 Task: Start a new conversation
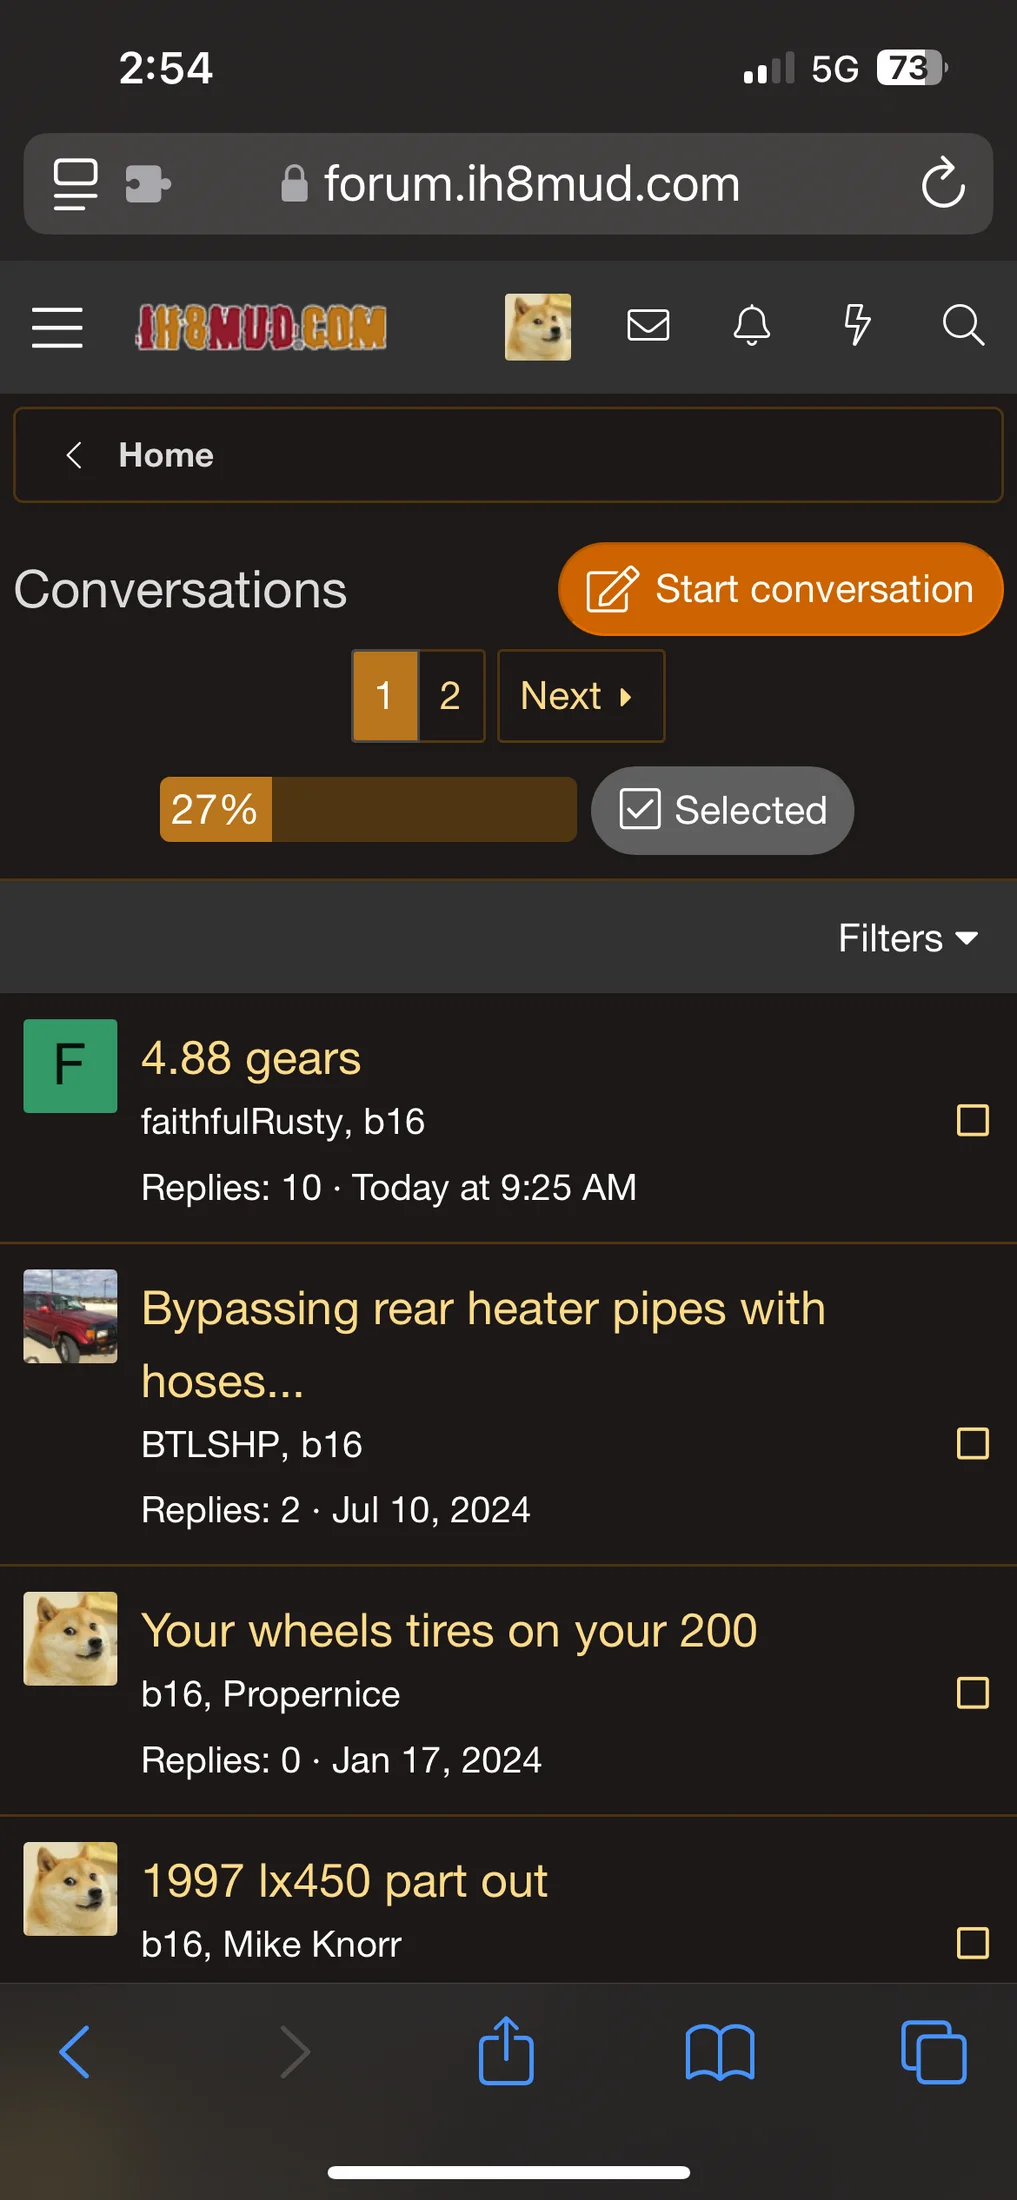click(x=780, y=589)
